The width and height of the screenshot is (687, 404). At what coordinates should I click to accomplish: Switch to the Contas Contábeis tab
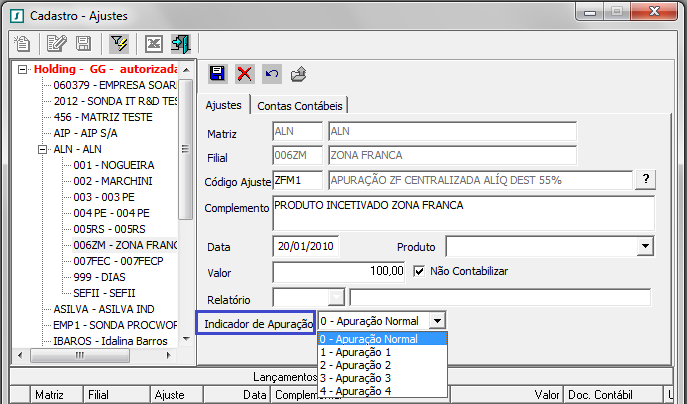[x=300, y=105]
